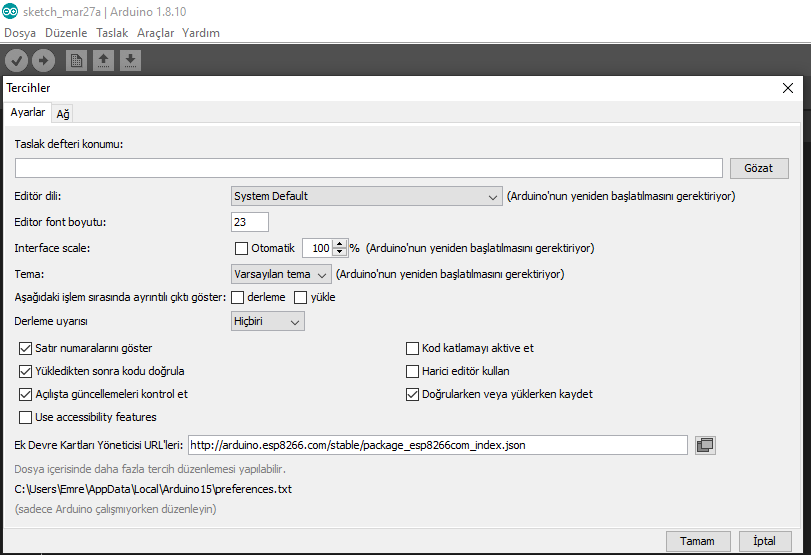Toggle Yükledikten sonra kodu doğrula

click(25, 371)
